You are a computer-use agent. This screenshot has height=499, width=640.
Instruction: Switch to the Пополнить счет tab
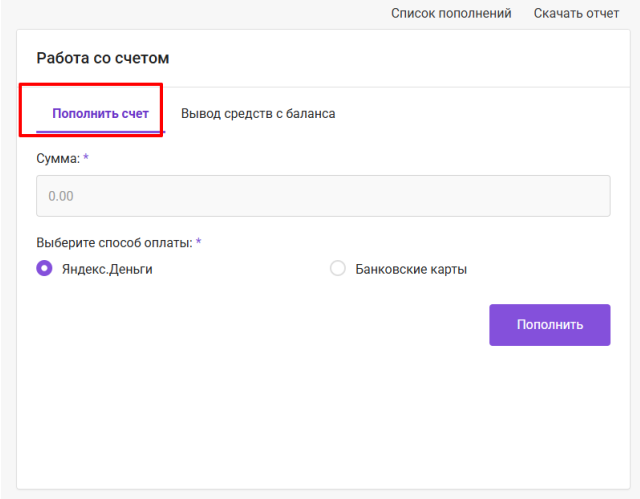[100, 113]
